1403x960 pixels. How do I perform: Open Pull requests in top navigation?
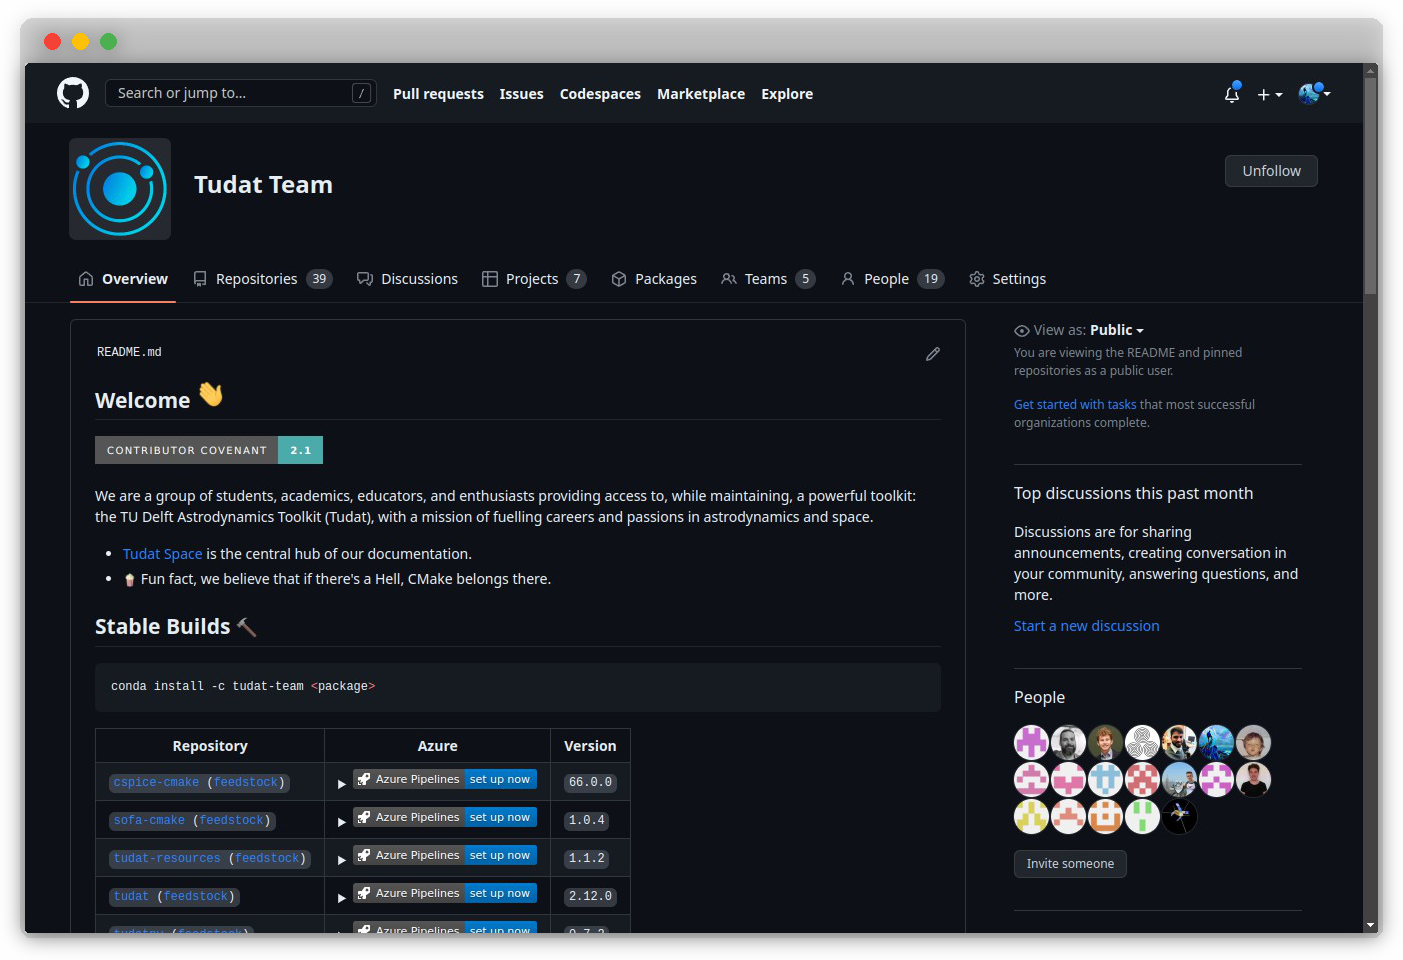(438, 94)
